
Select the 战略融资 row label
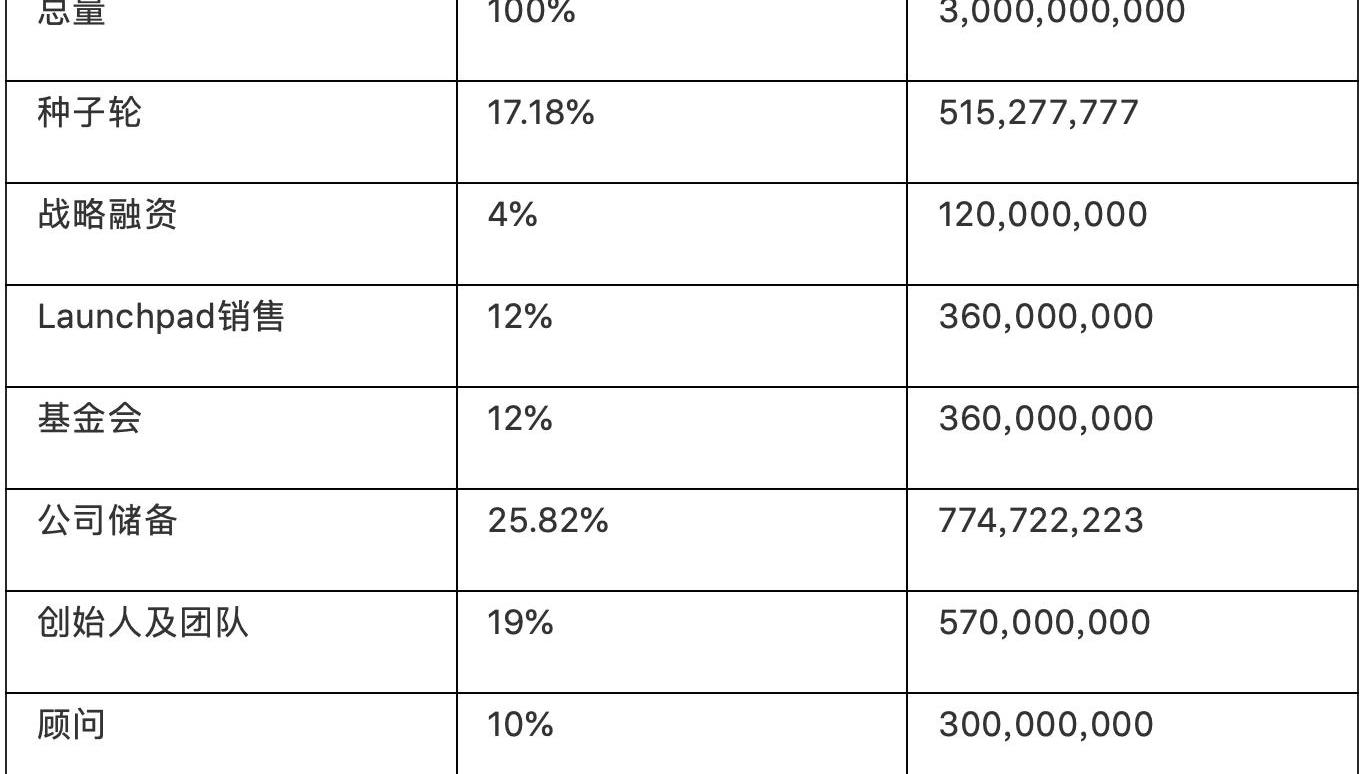[107, 215]
